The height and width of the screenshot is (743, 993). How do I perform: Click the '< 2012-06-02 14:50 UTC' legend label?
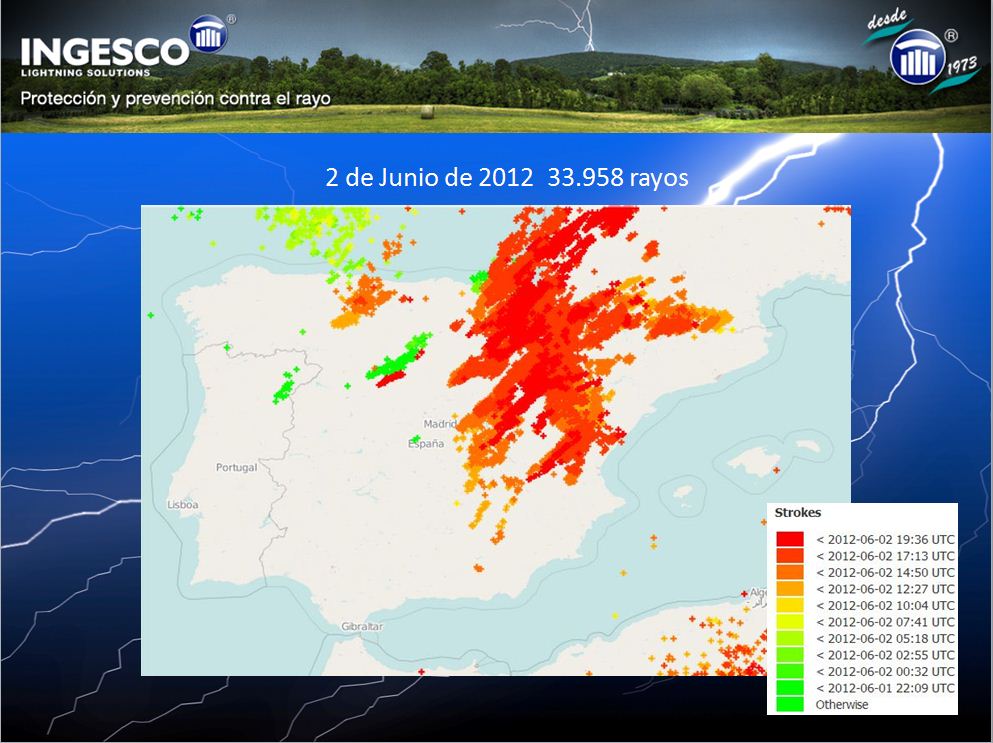884,572
